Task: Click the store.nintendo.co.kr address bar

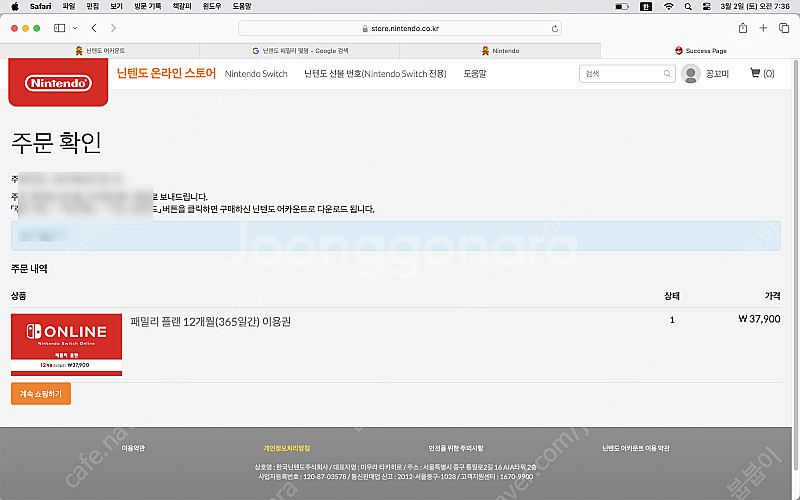Action: pyautogui.click(x=399, y=28)
